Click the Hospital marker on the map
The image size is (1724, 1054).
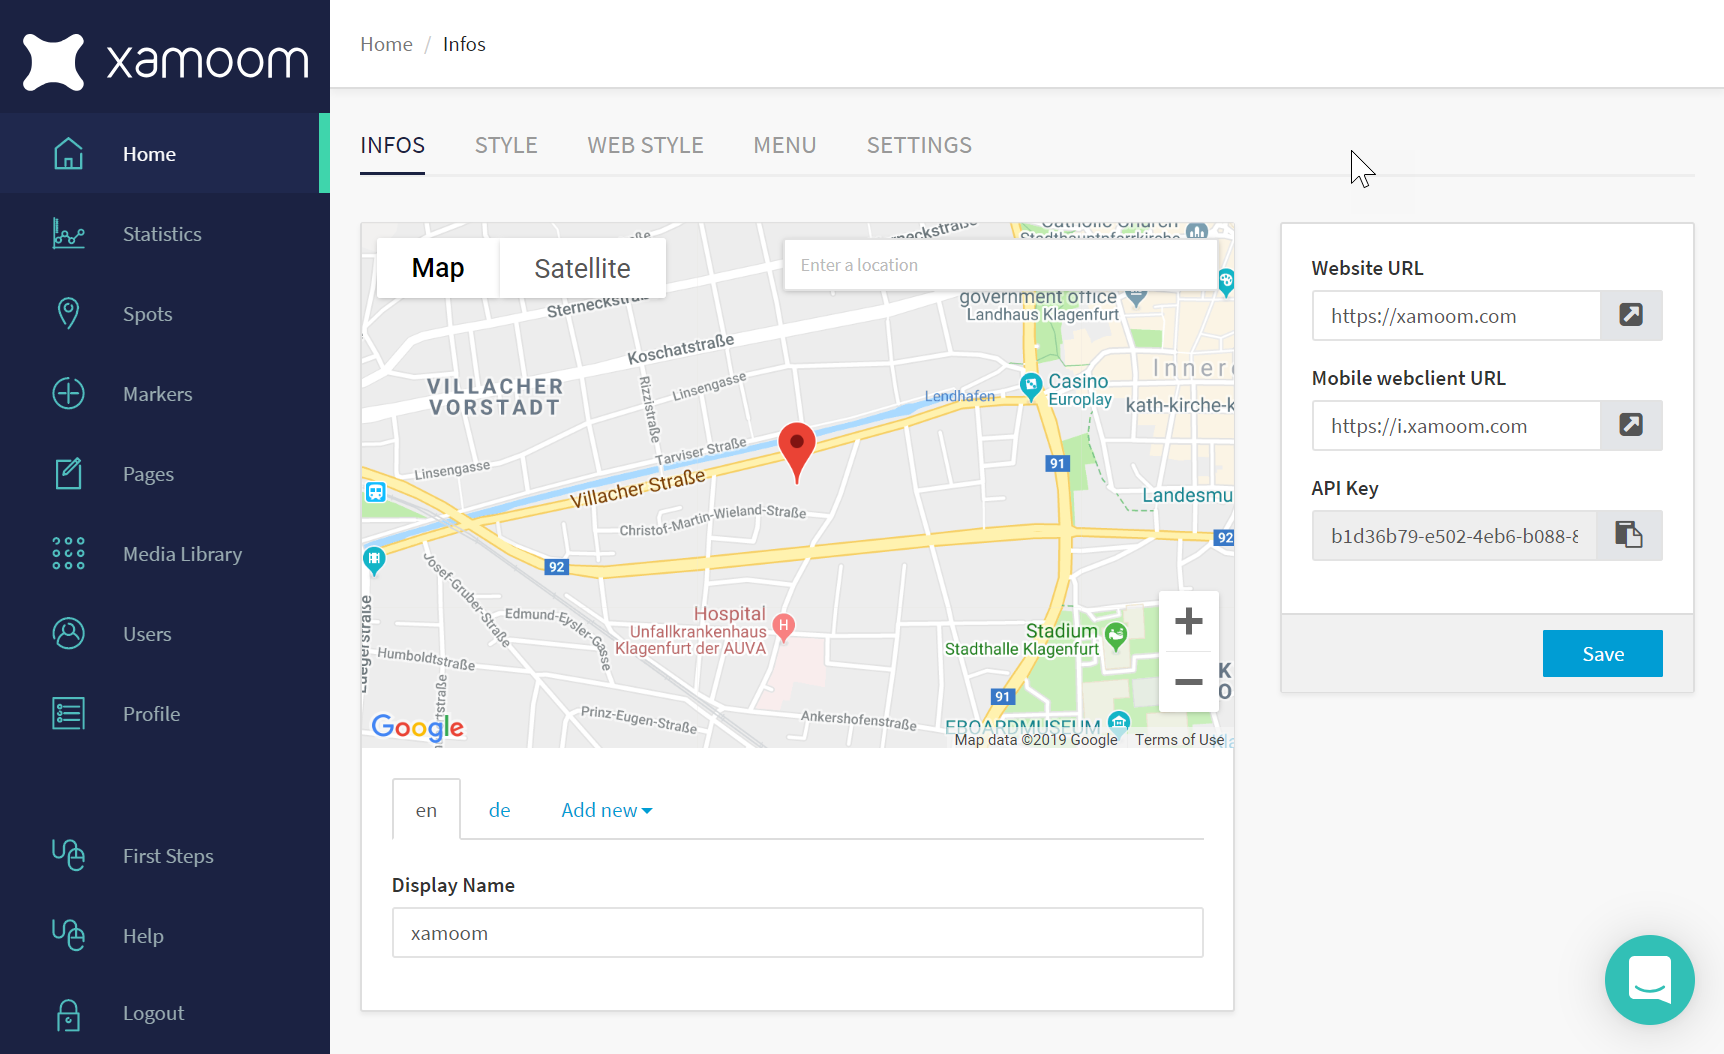coord(784,627)
